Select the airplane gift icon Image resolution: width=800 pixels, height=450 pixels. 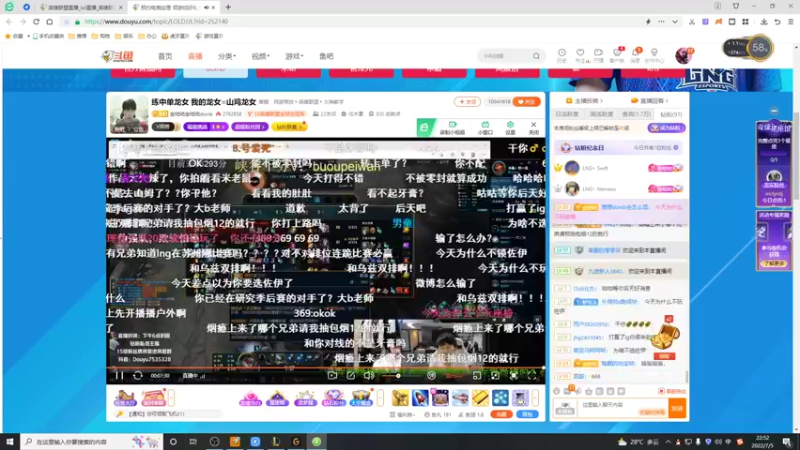pyautogui.click(x=460, y=397)
